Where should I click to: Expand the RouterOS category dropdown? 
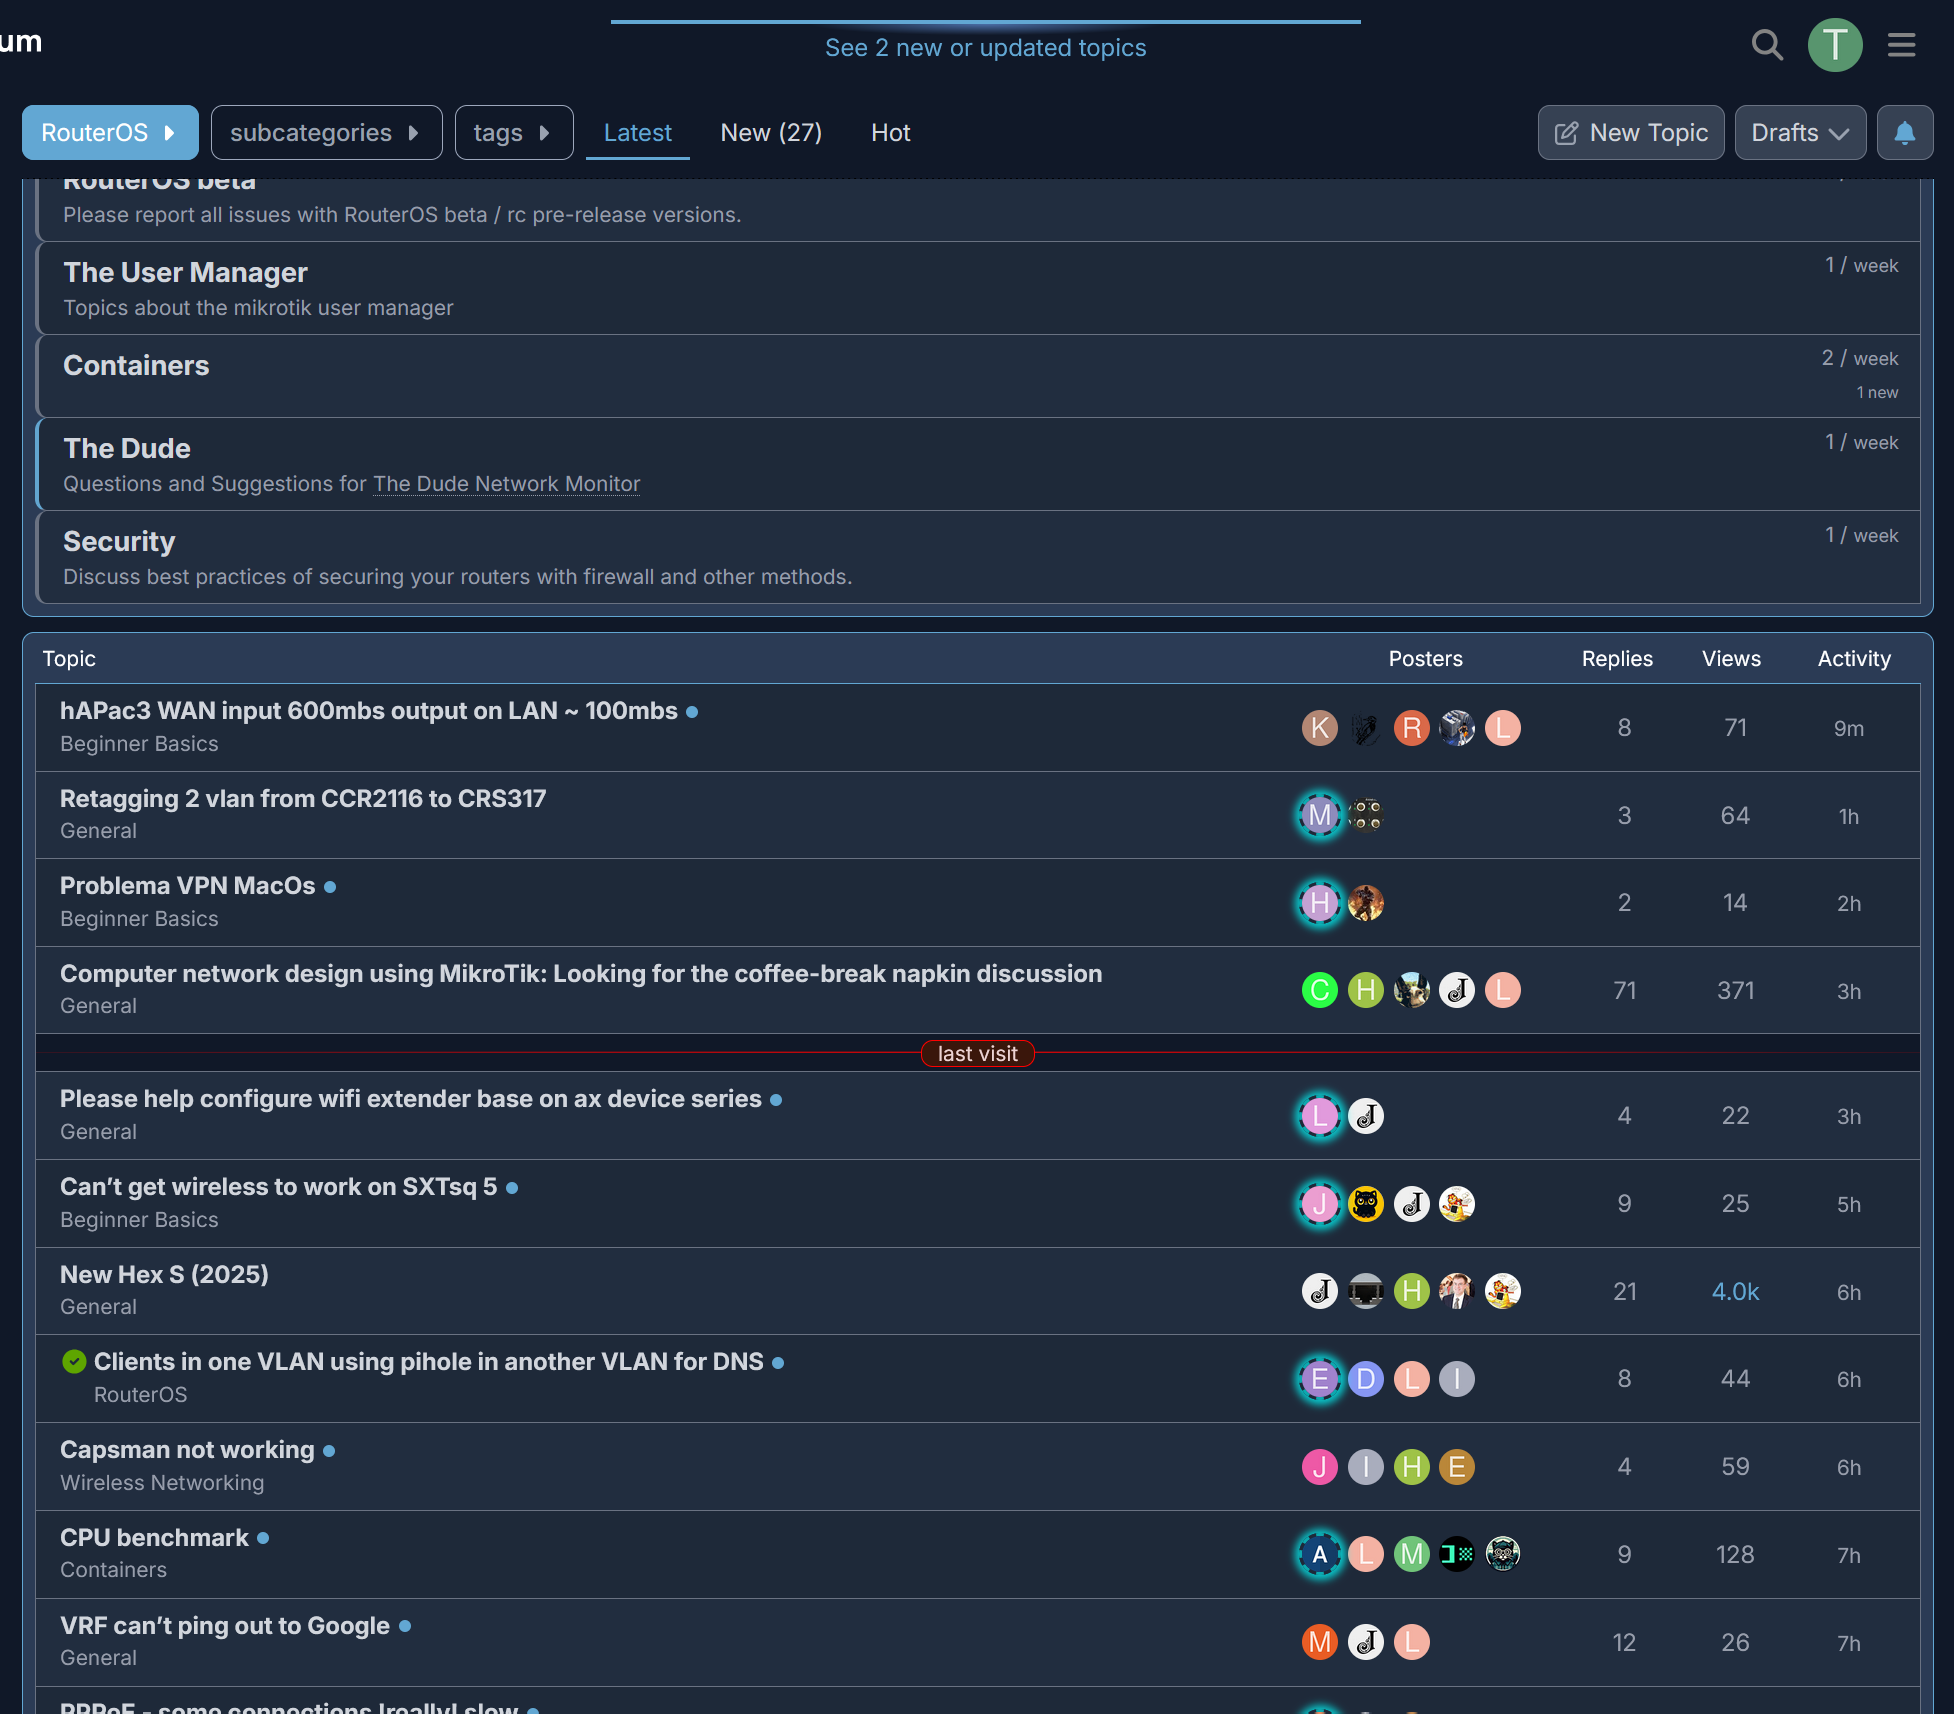(110, 133)
